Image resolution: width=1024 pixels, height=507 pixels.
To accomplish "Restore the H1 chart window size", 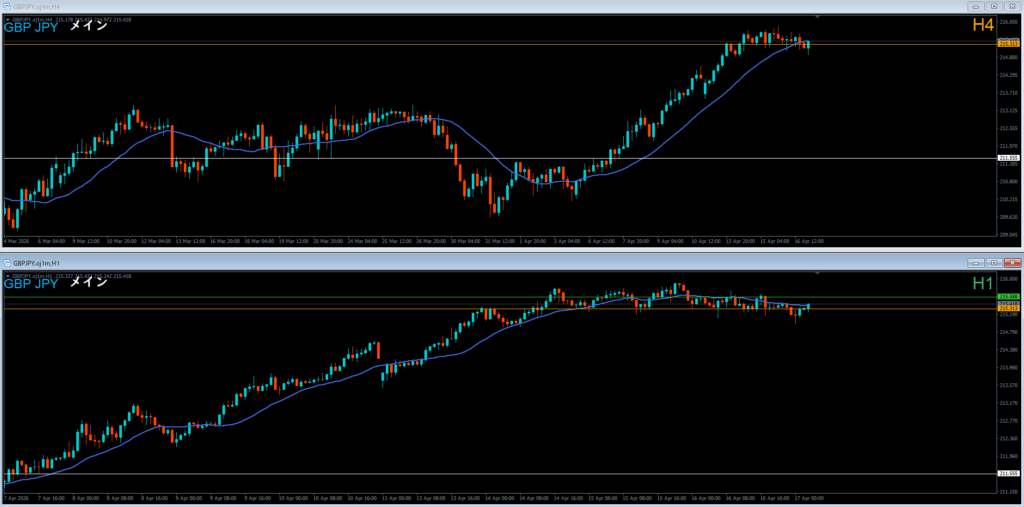I will point(993,261).
